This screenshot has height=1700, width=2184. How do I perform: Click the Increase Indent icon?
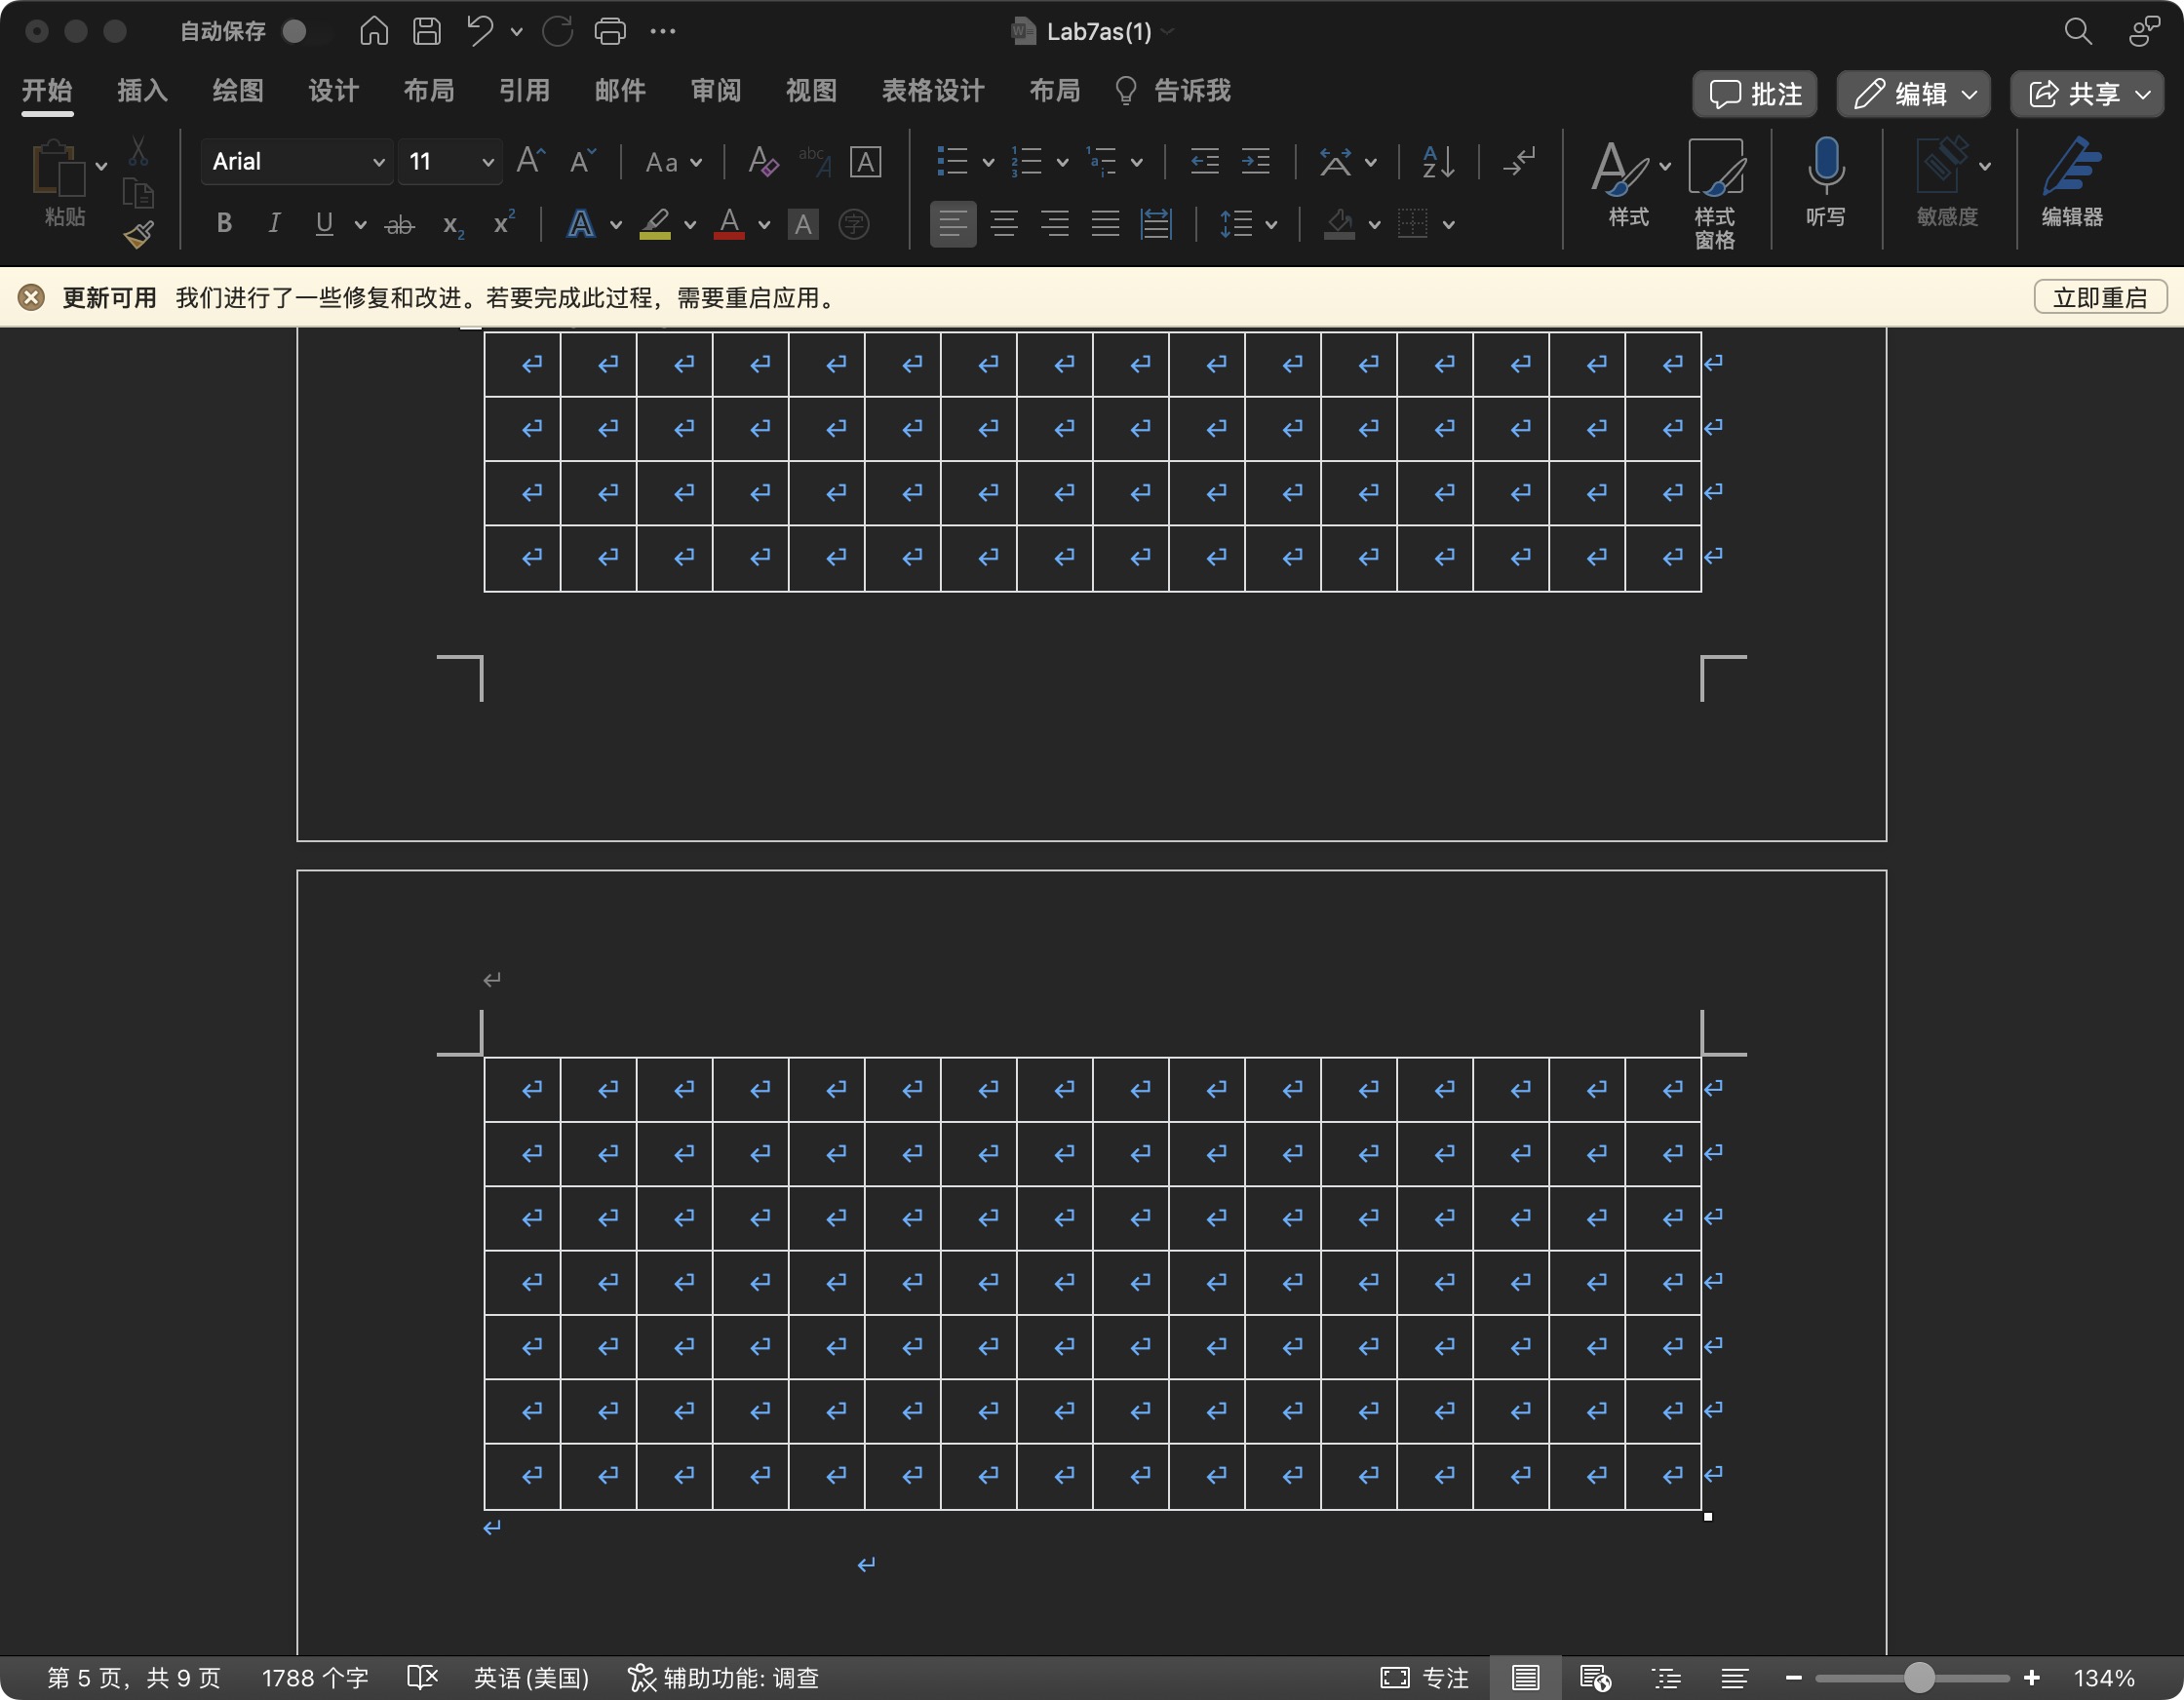pos(1256,161)
